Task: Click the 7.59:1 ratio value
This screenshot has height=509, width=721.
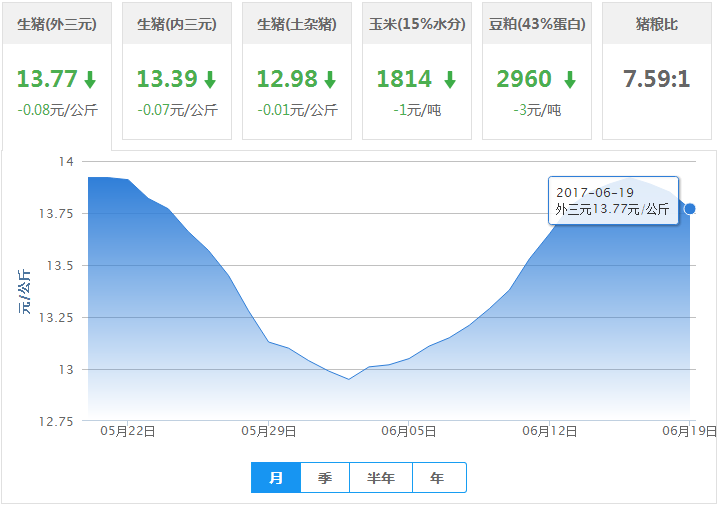Action: click(657, 79)
